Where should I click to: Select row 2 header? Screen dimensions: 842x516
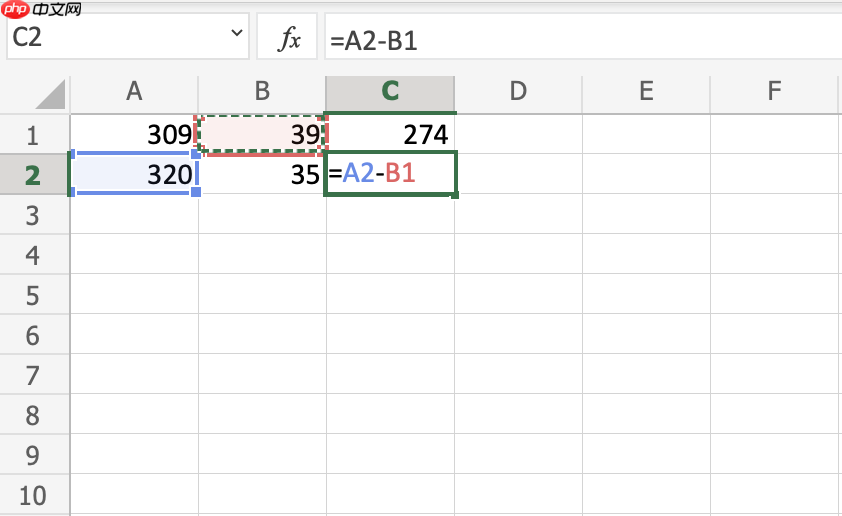pyautogui.click(x=33, y=175)
